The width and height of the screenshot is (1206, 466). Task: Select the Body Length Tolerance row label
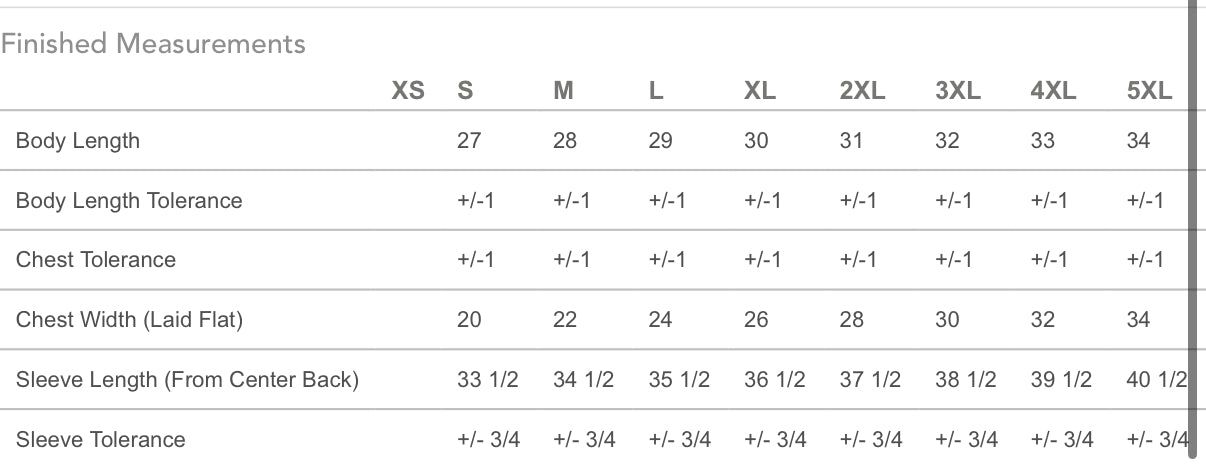(129, 200)
